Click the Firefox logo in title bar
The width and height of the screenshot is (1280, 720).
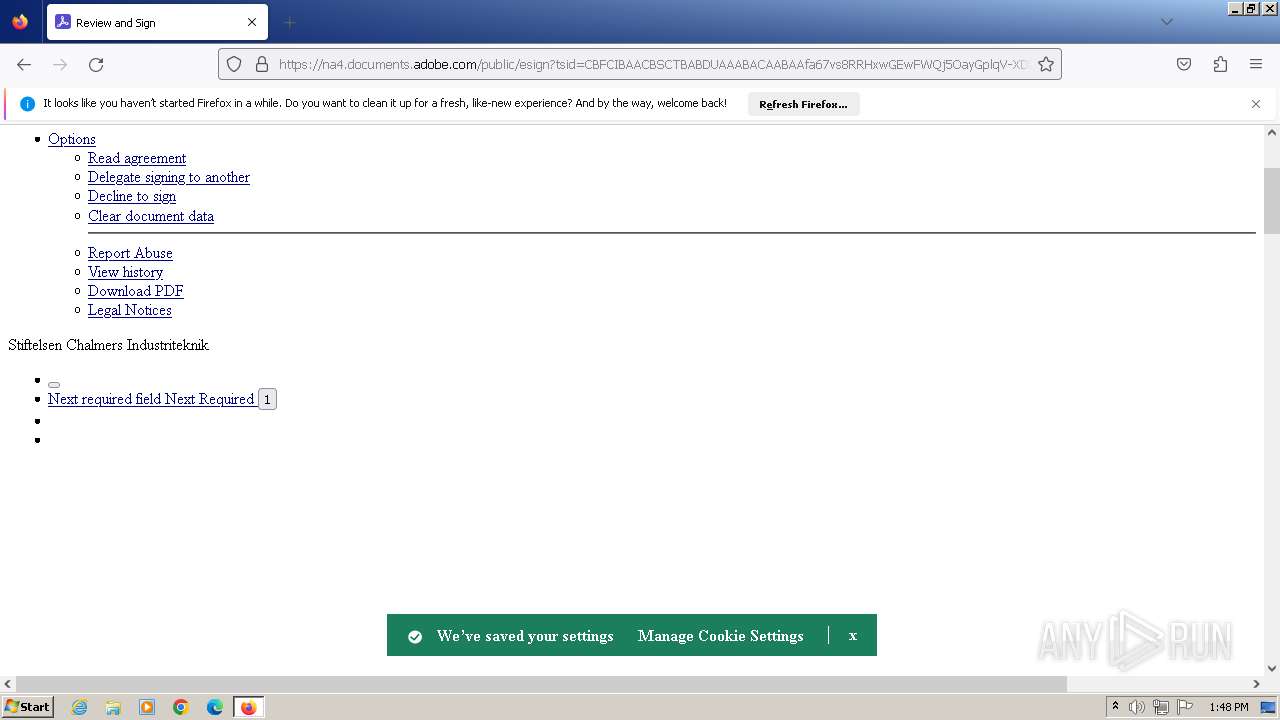20,21
